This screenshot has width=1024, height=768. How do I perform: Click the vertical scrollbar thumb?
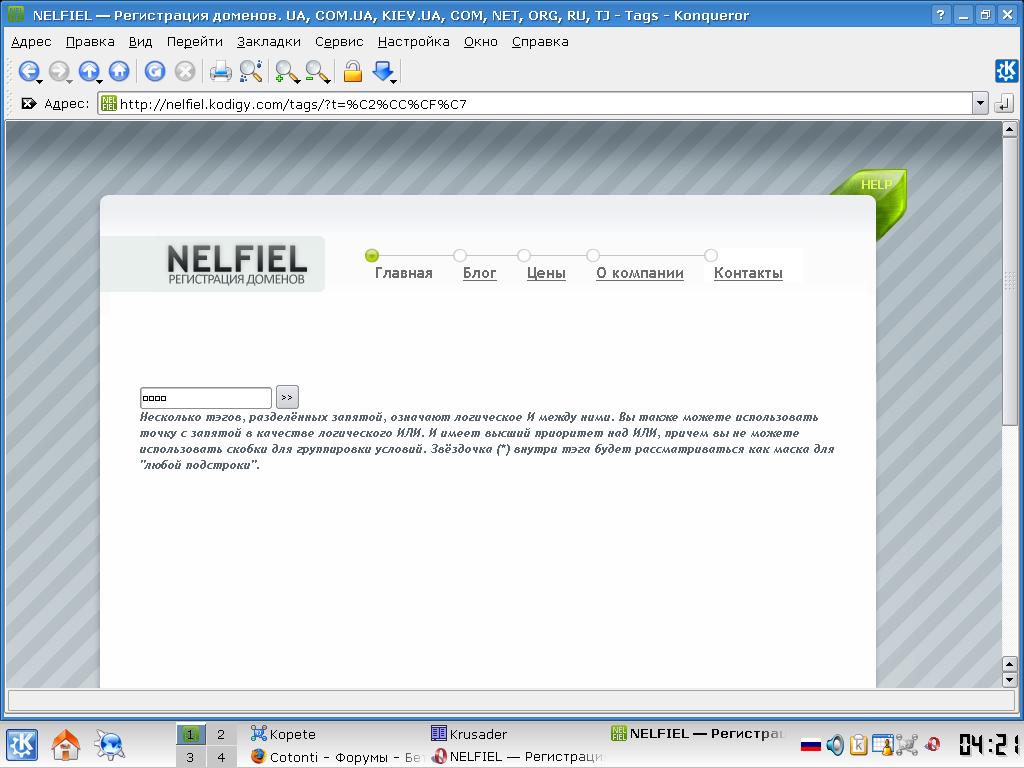(1010, 281)
